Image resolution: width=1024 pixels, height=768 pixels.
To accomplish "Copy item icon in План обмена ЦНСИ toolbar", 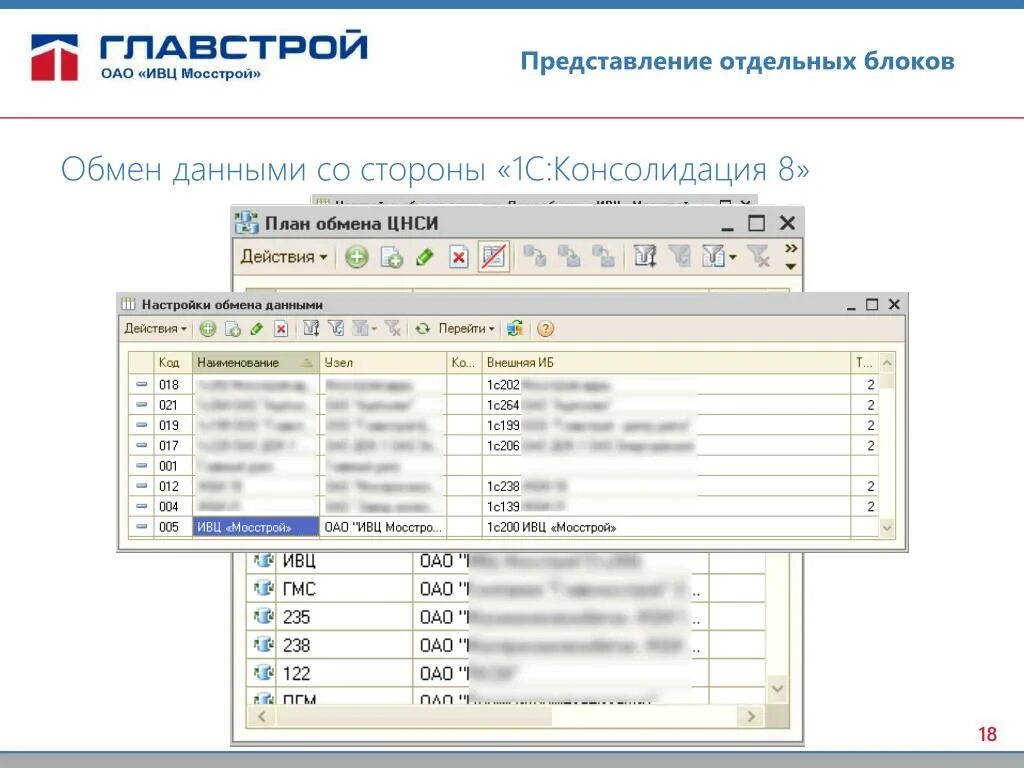I will pos(391,257).
